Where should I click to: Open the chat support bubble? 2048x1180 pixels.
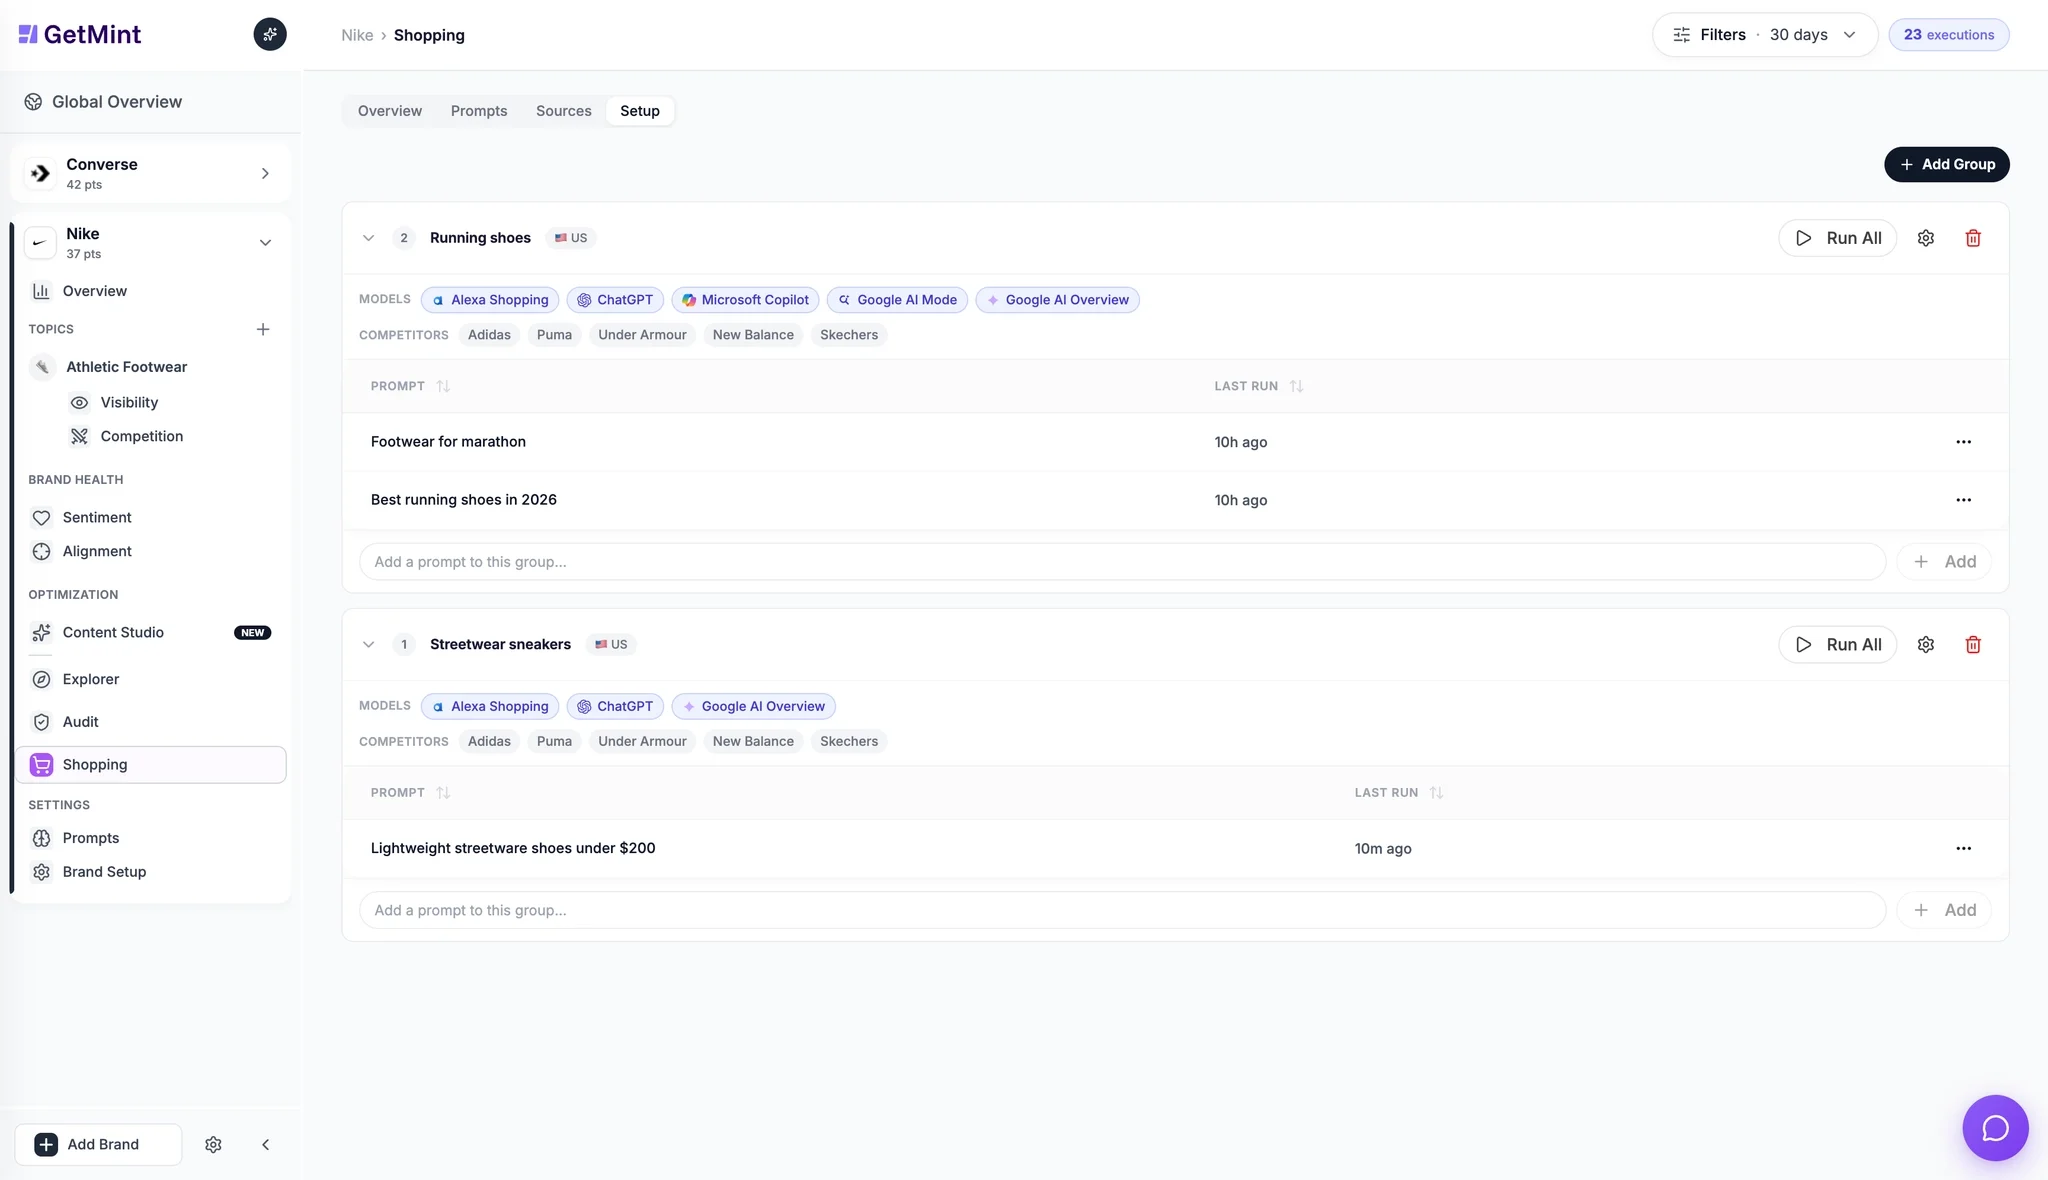1995,1128
